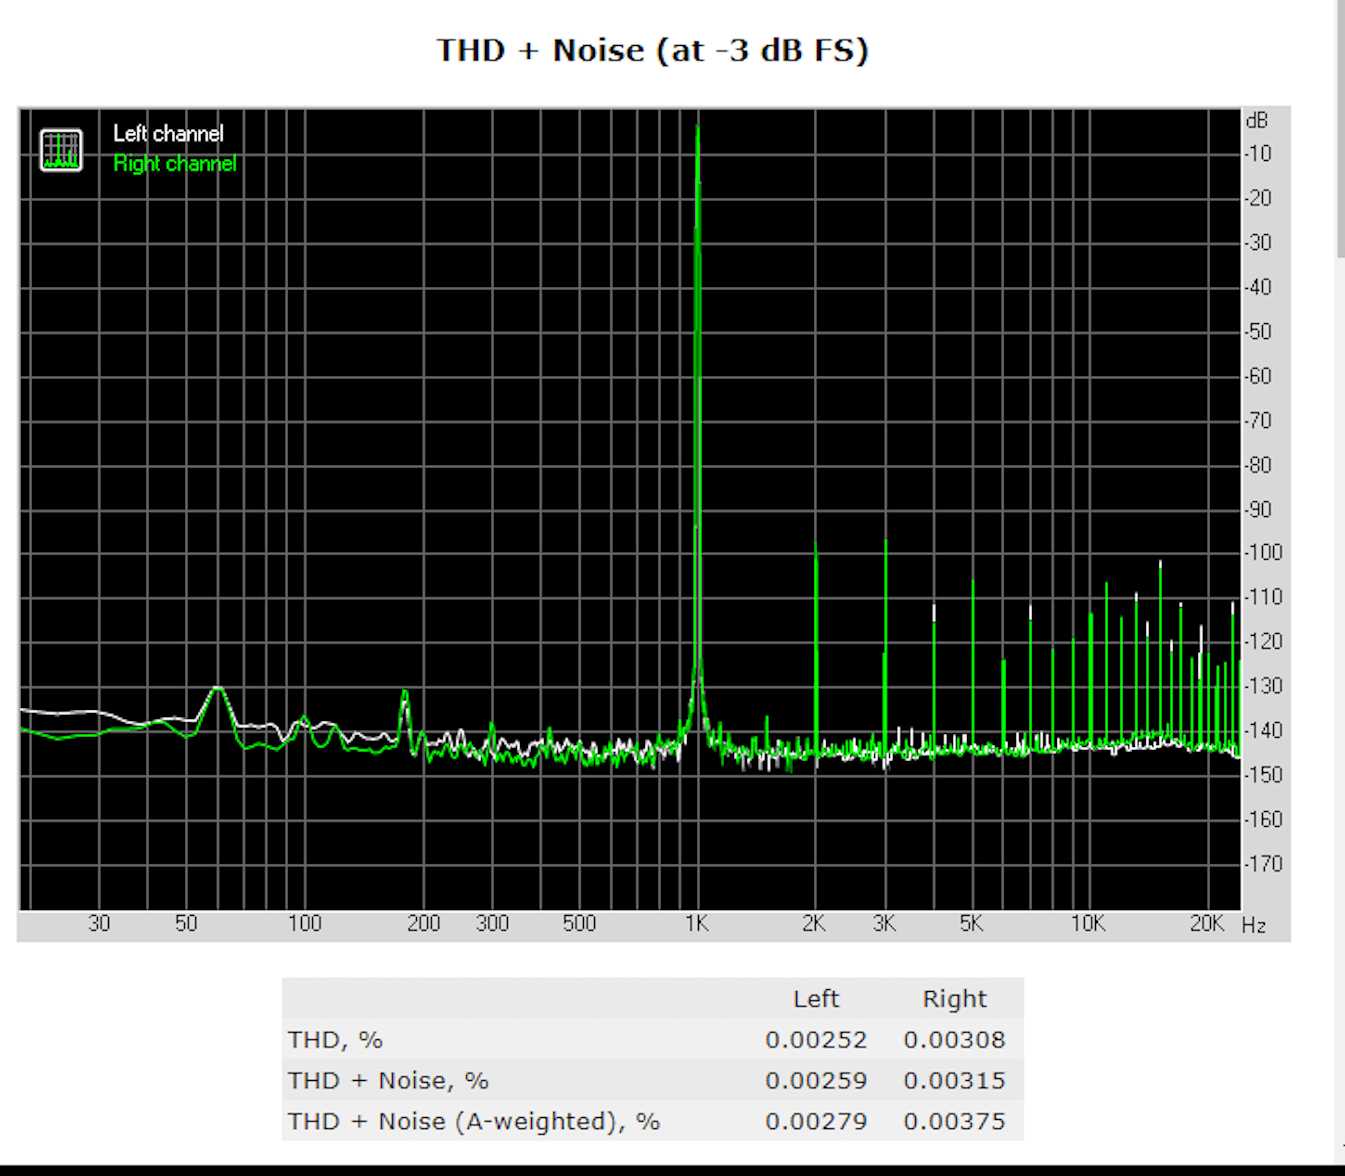Click the dB unit label
The image size is (1345, 1176).
(x=1257, y=120)
